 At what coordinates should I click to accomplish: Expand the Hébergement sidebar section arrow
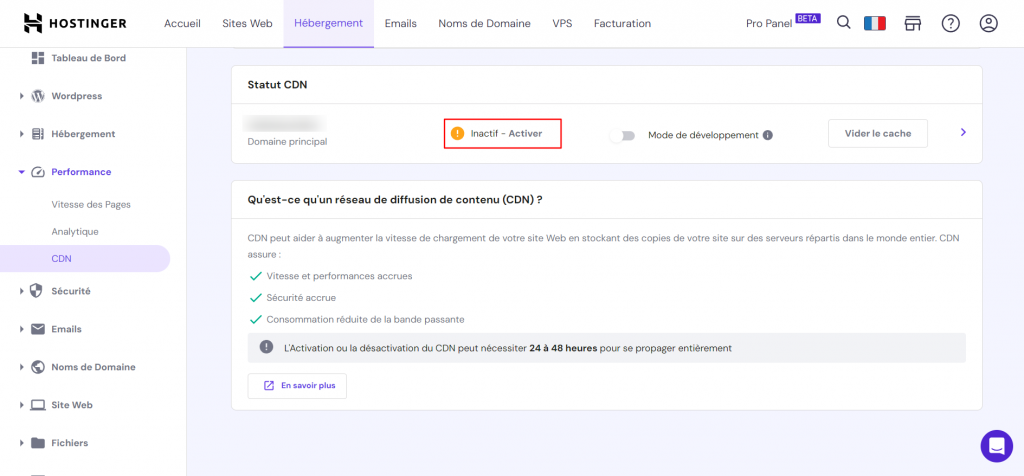(x=22, y=134)
